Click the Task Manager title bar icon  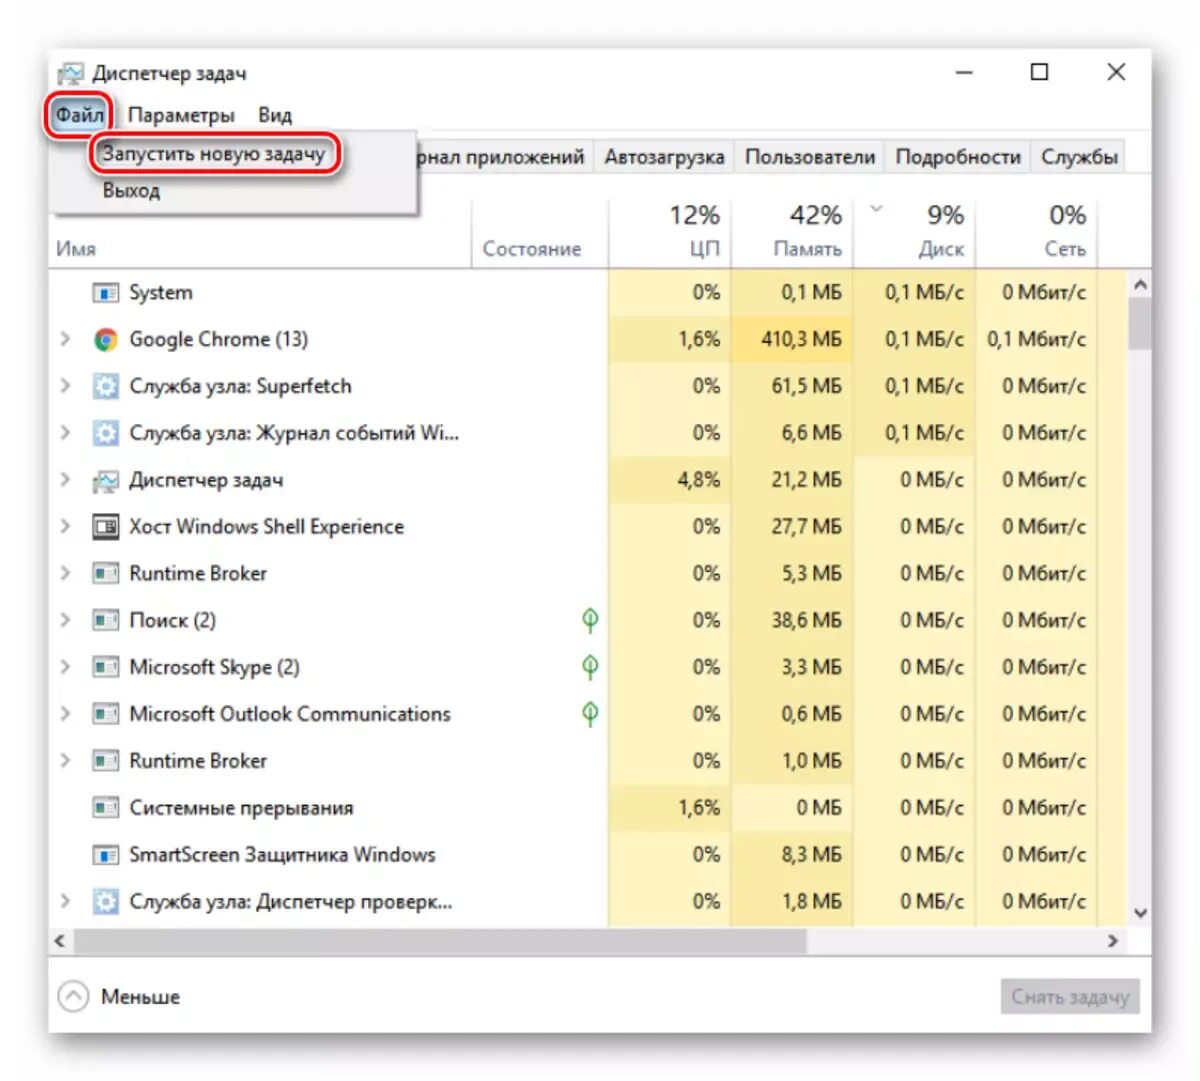click(x=70, y=74)
